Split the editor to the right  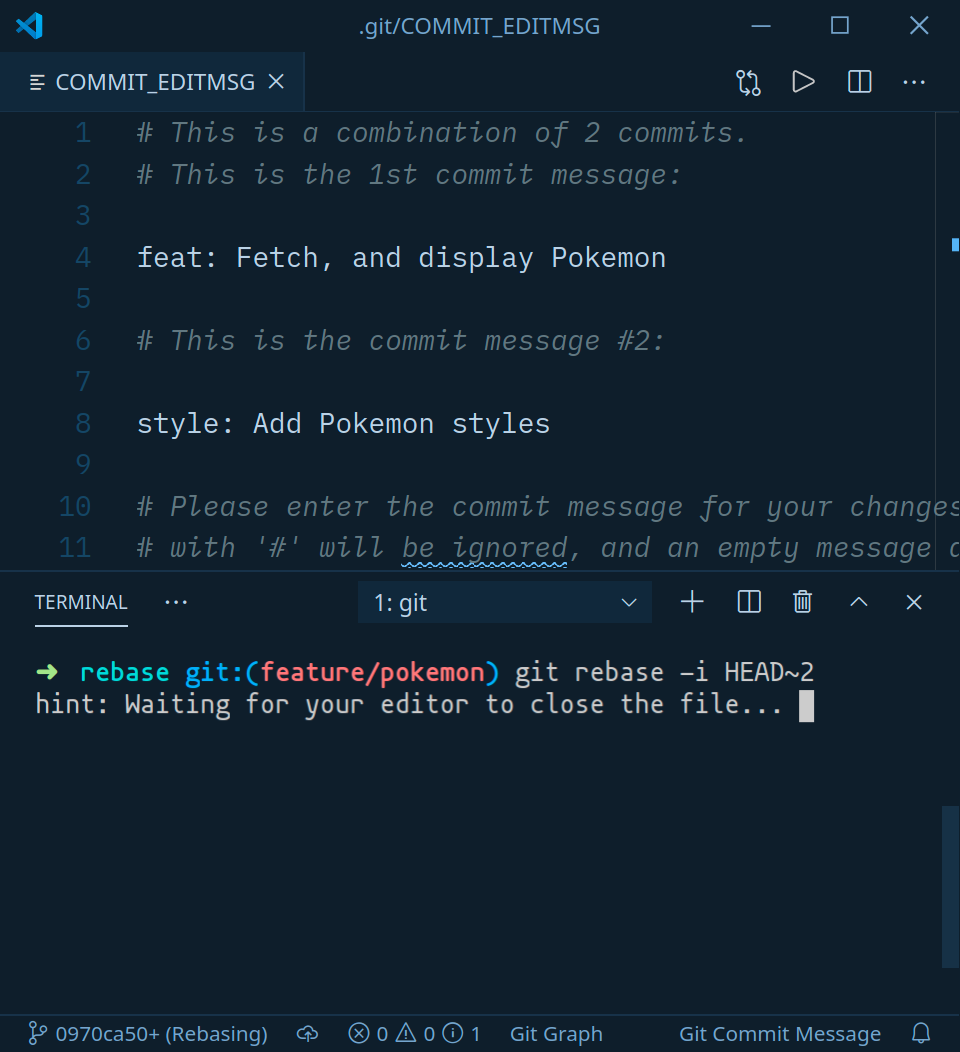click(x=859, y=82)
